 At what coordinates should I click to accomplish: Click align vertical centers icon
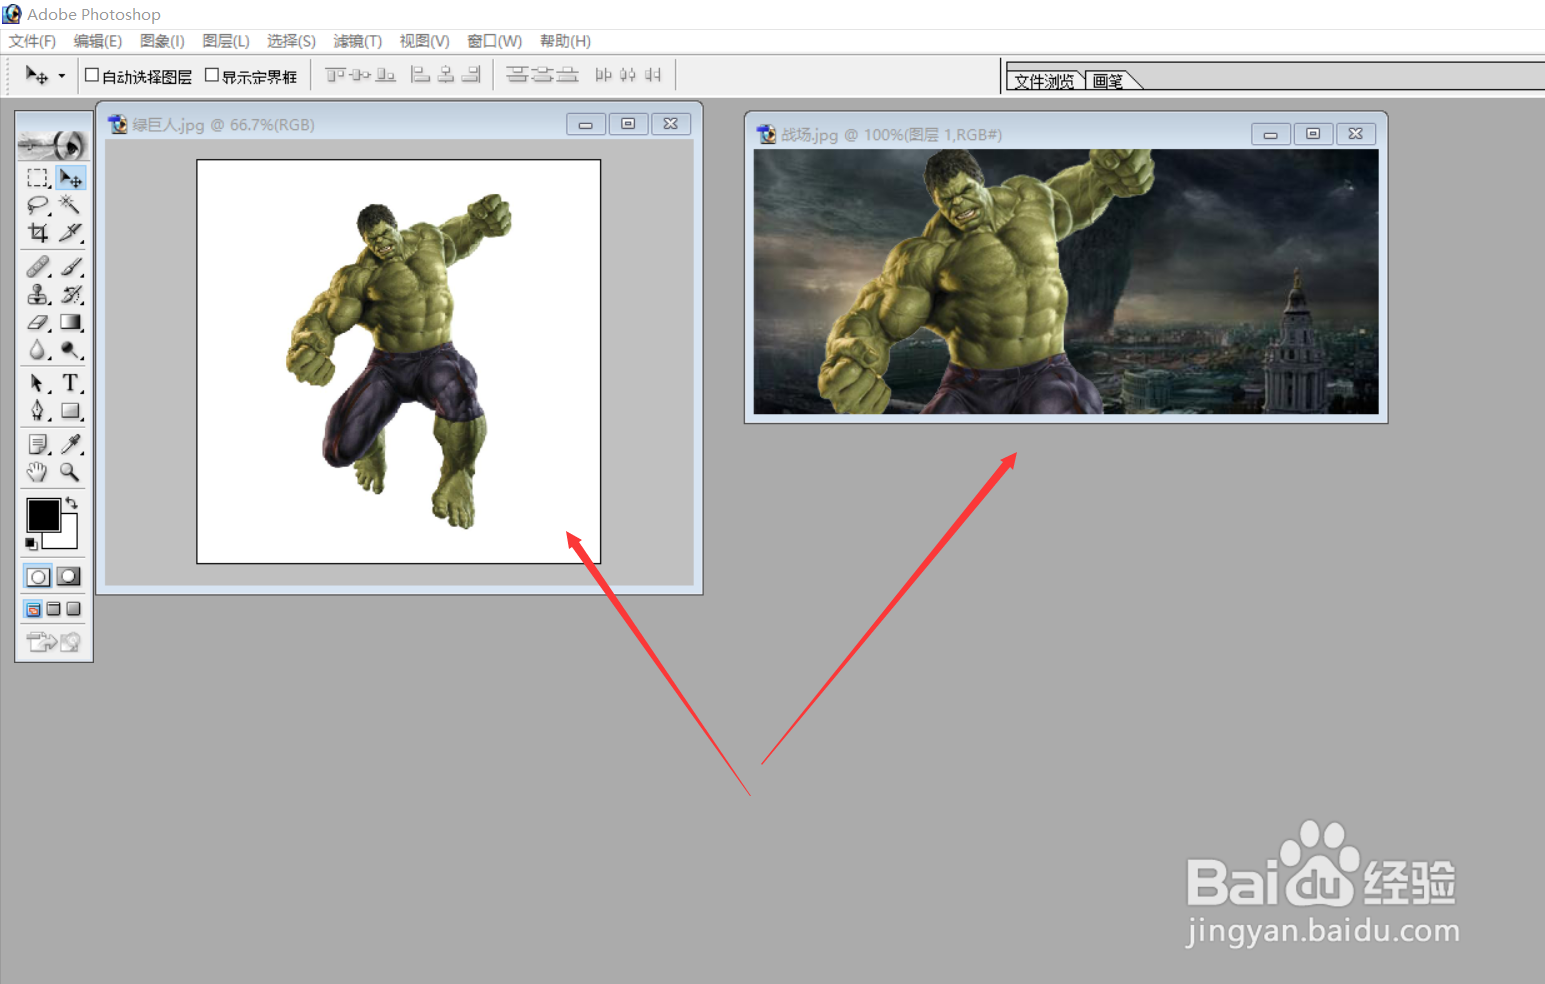coord(360,75)
